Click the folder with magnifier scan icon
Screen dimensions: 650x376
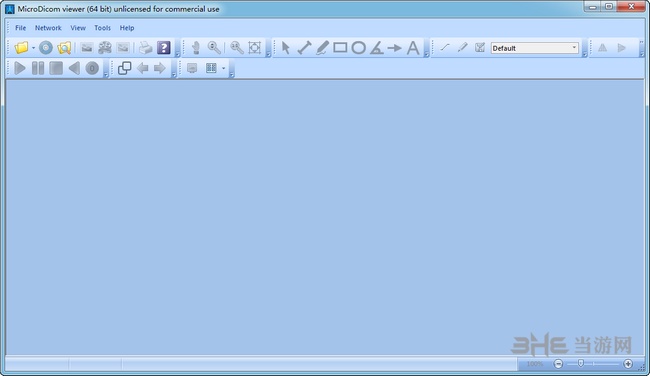click(64, 48)
